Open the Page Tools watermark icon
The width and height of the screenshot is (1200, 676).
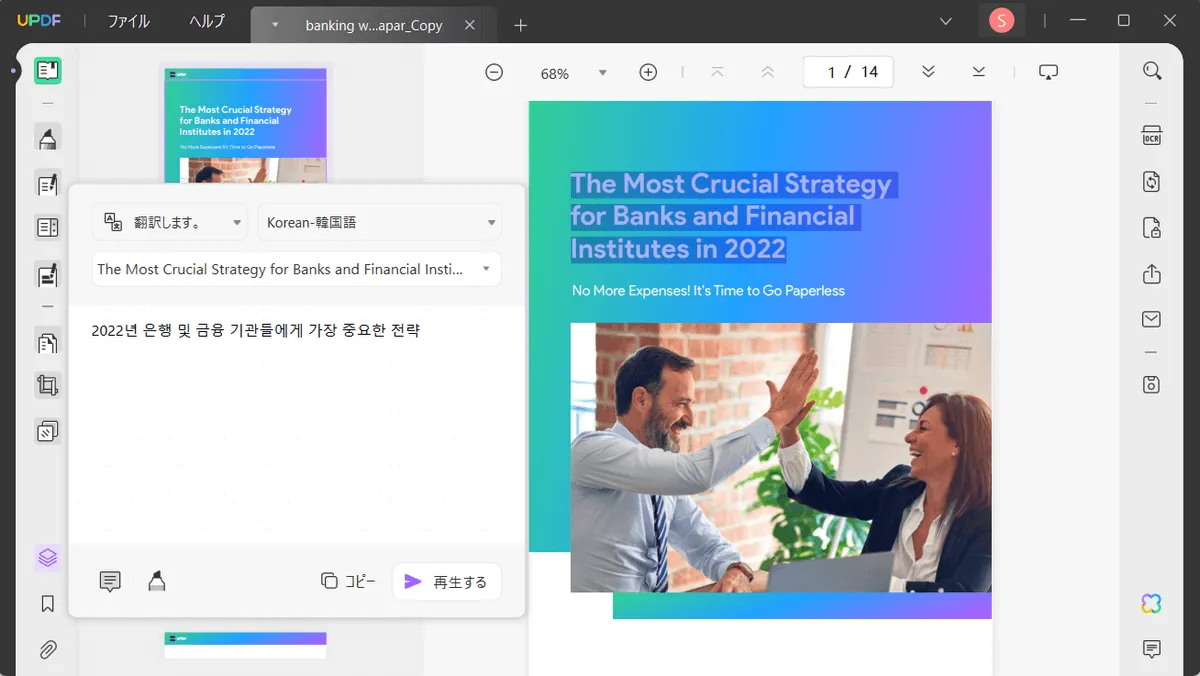click(47, 431)
